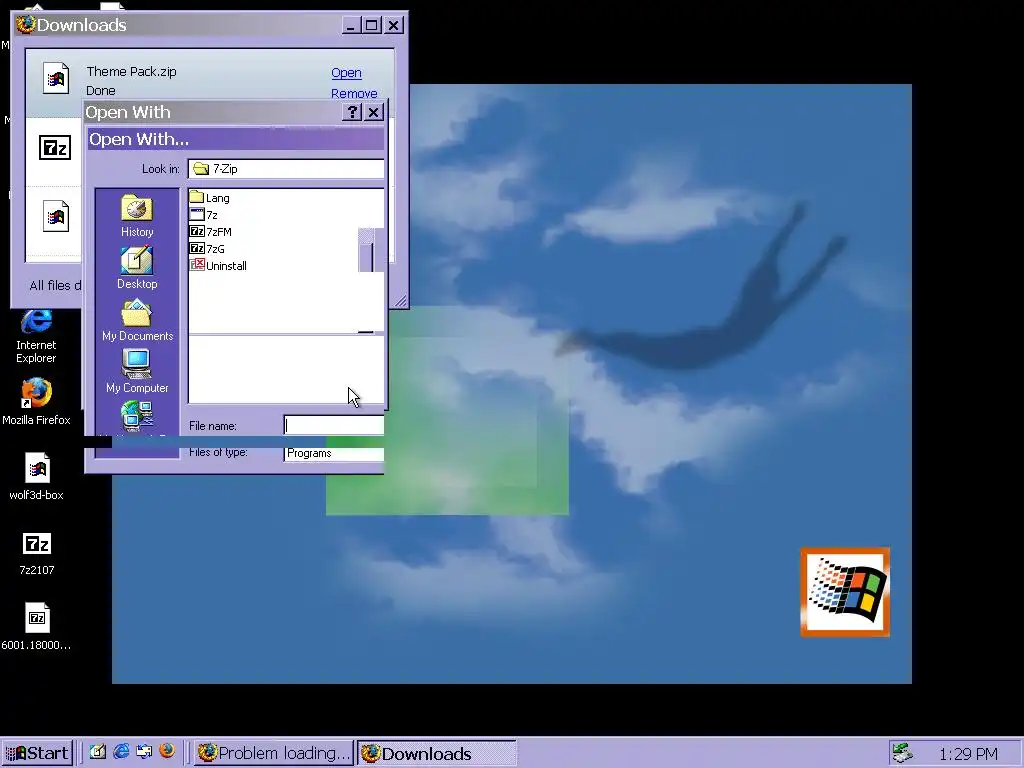This screenshot has height=768, width=1024.
Task: Select the network places icon in places bar
Action: tap(136, 417)
